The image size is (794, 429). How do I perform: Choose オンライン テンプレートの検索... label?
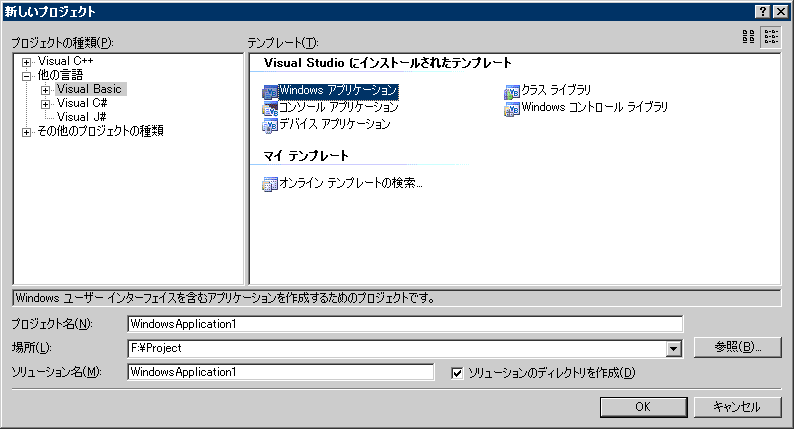(x=350, y=183)
